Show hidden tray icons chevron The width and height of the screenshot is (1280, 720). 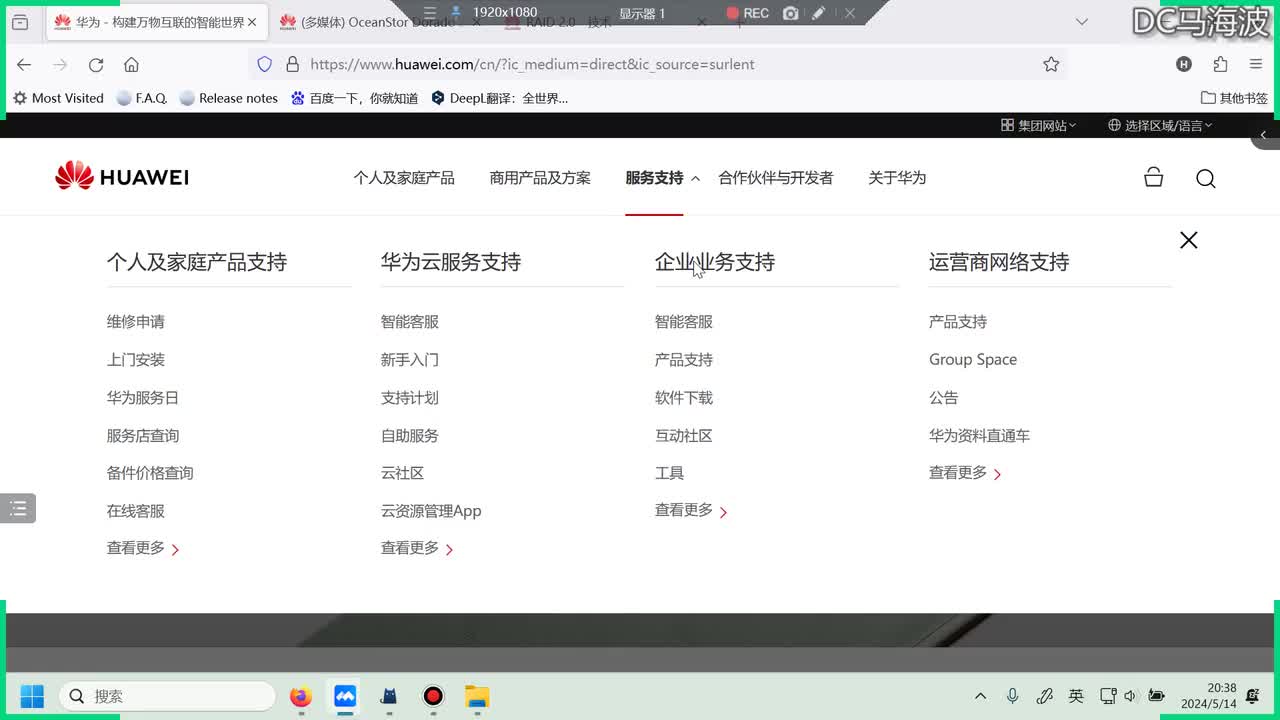pos(980,696)
